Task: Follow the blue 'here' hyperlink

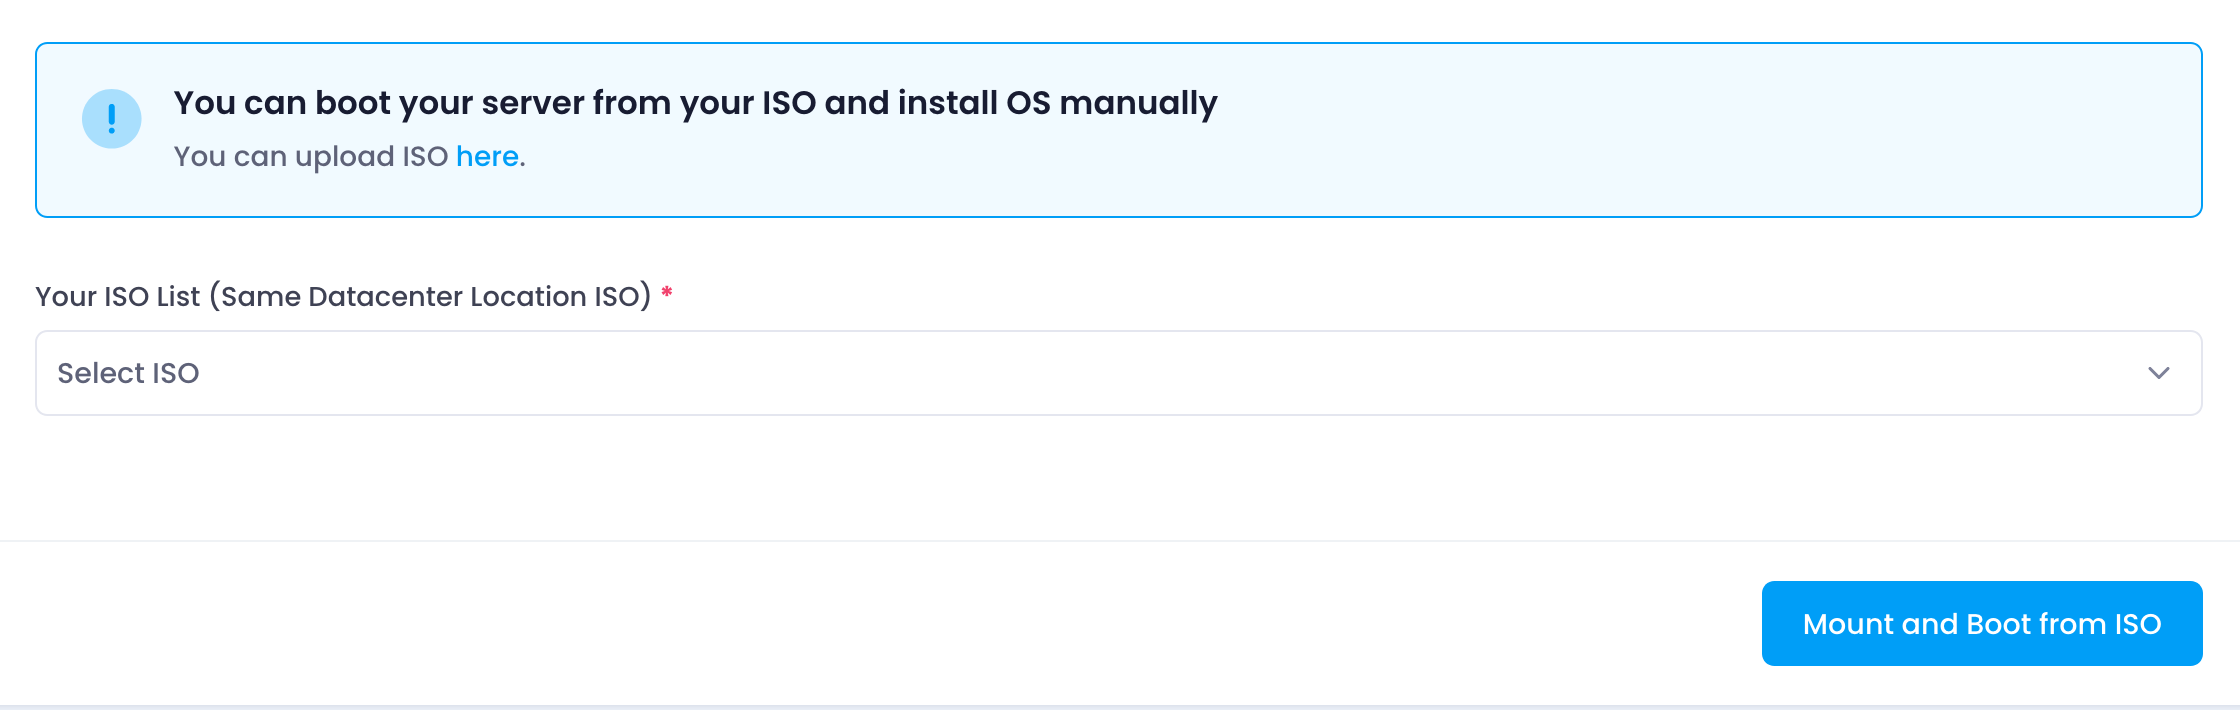Action: pyautogui.click(x=487, y=156)
